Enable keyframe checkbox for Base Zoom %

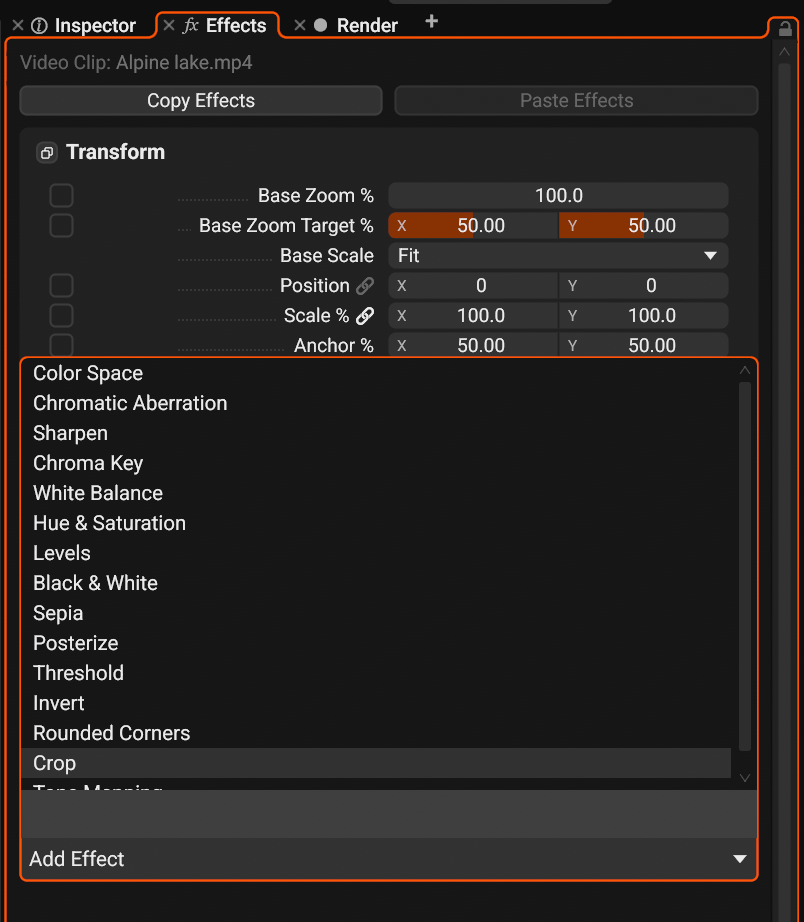61,196
